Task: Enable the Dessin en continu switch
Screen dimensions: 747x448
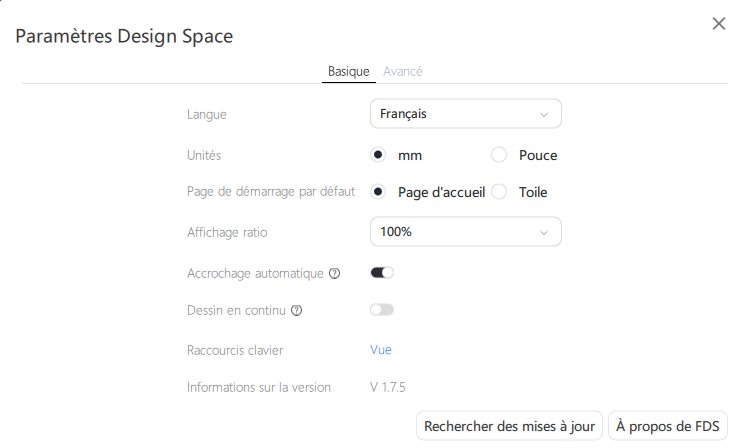Action: pos(382,310)
